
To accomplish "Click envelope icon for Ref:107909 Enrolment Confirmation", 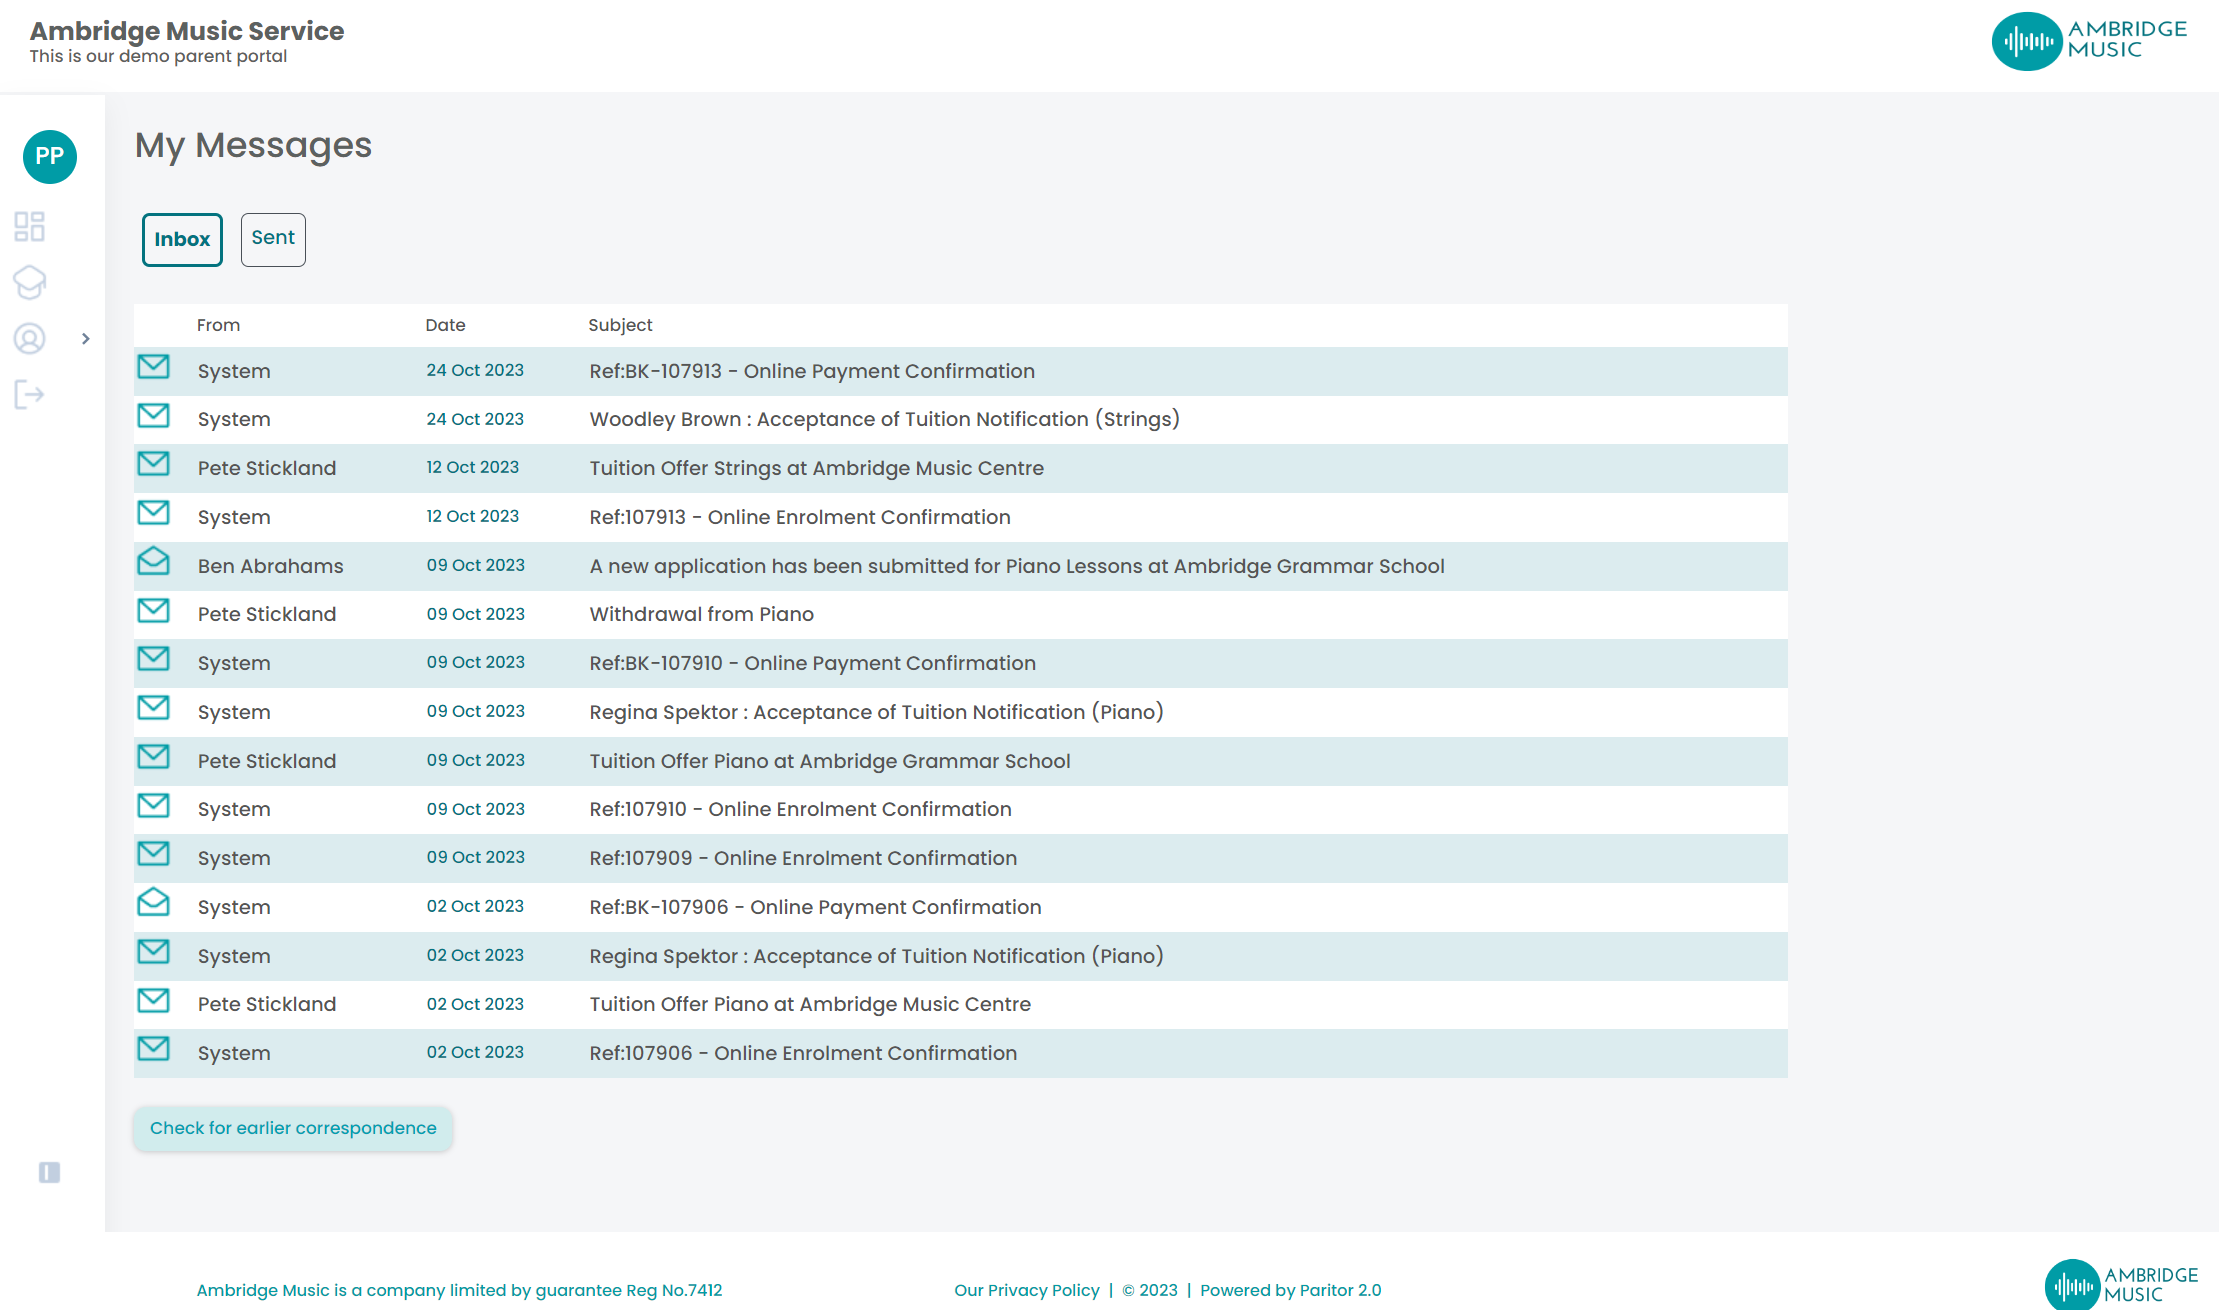I will (x=153, y=854).
